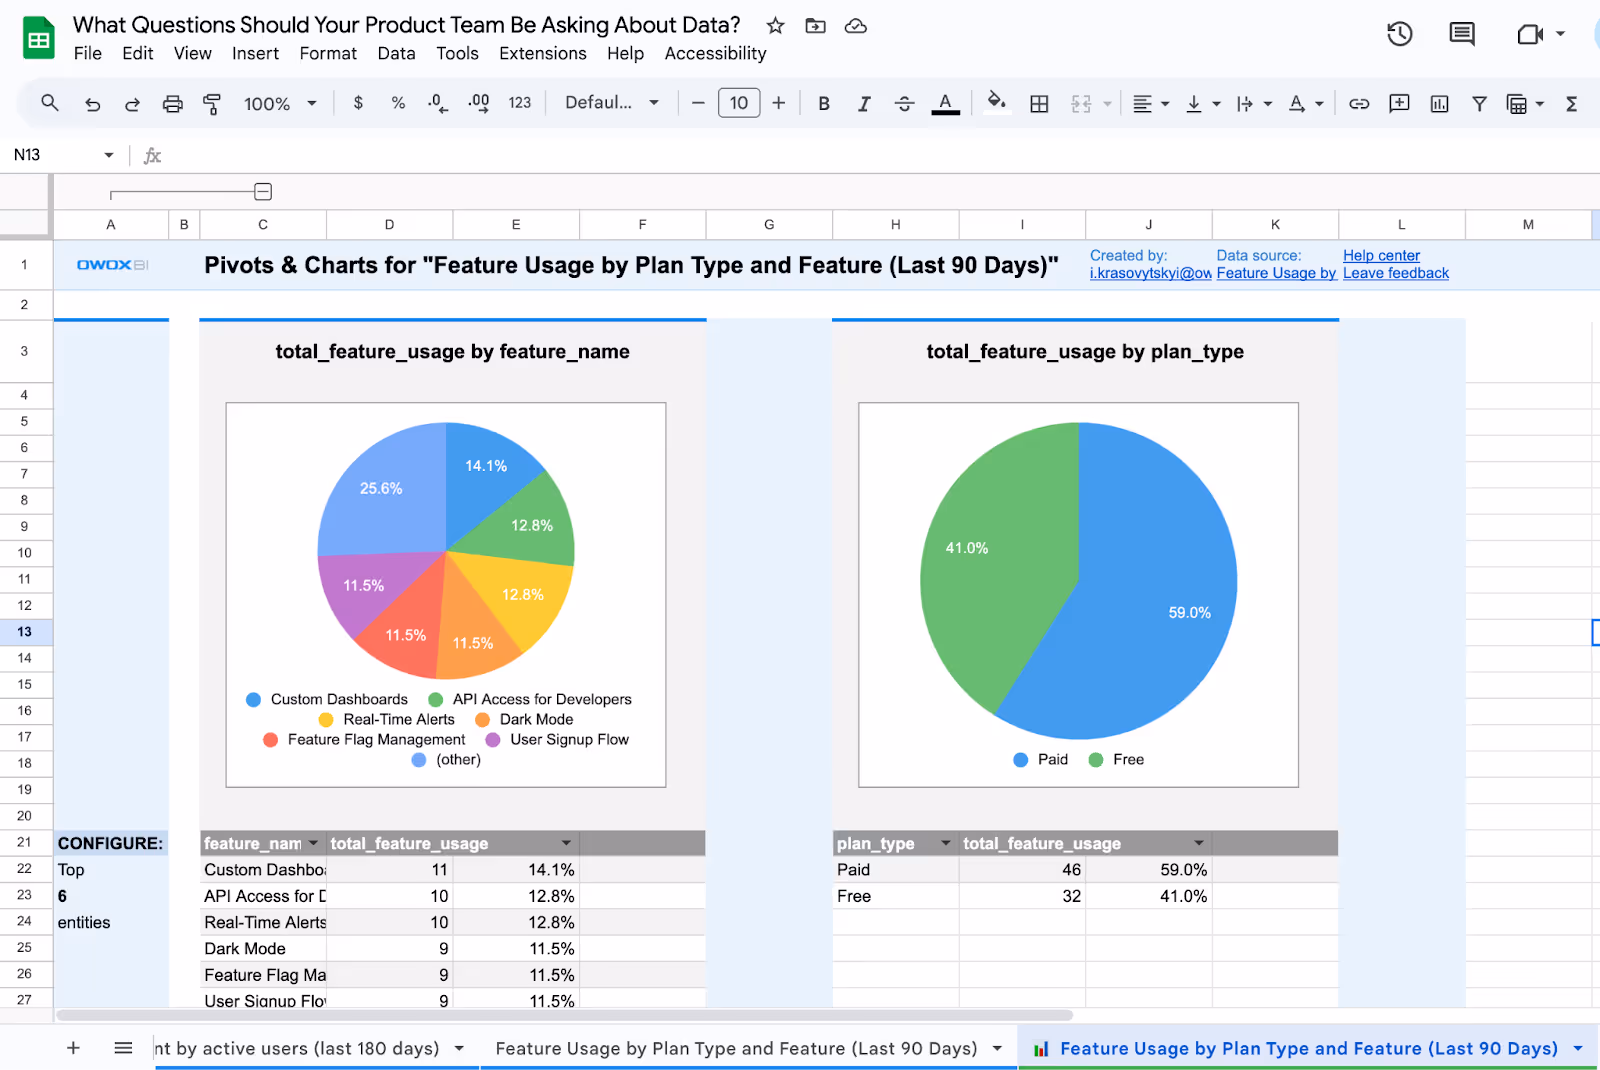The height and width of the screenshot is (1070, 1600).
Task: Open vertical align dropdown
Action: [x=1202, y=103]
